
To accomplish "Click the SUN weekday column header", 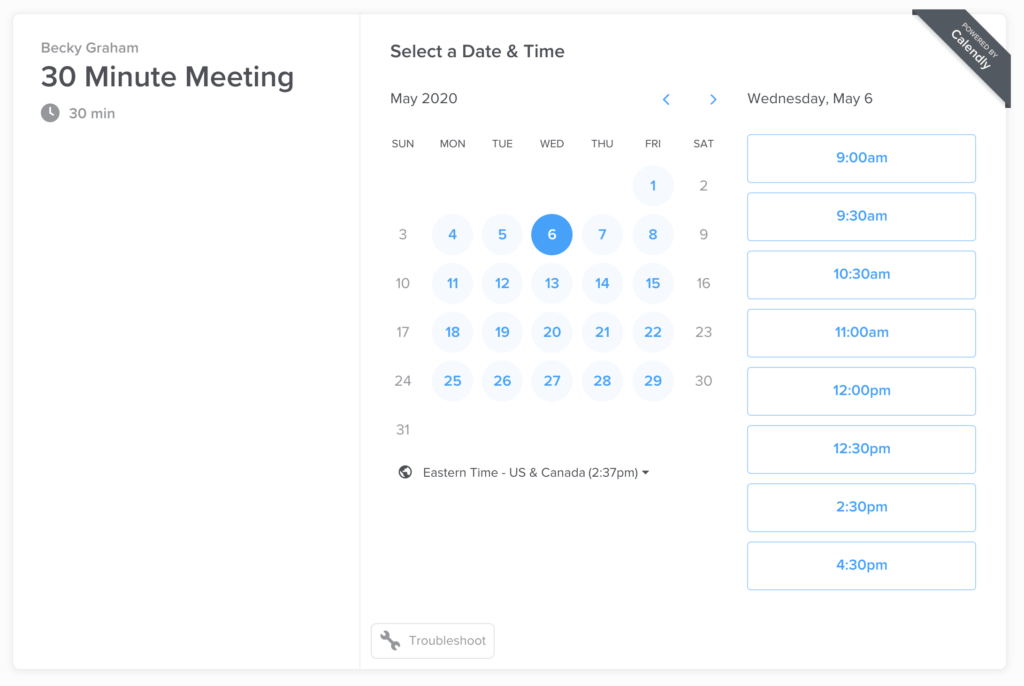I will tap(402, 144).
